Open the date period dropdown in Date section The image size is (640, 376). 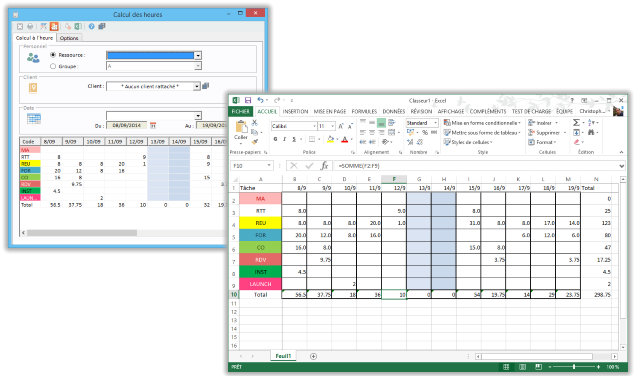click(x=198, y=116)
